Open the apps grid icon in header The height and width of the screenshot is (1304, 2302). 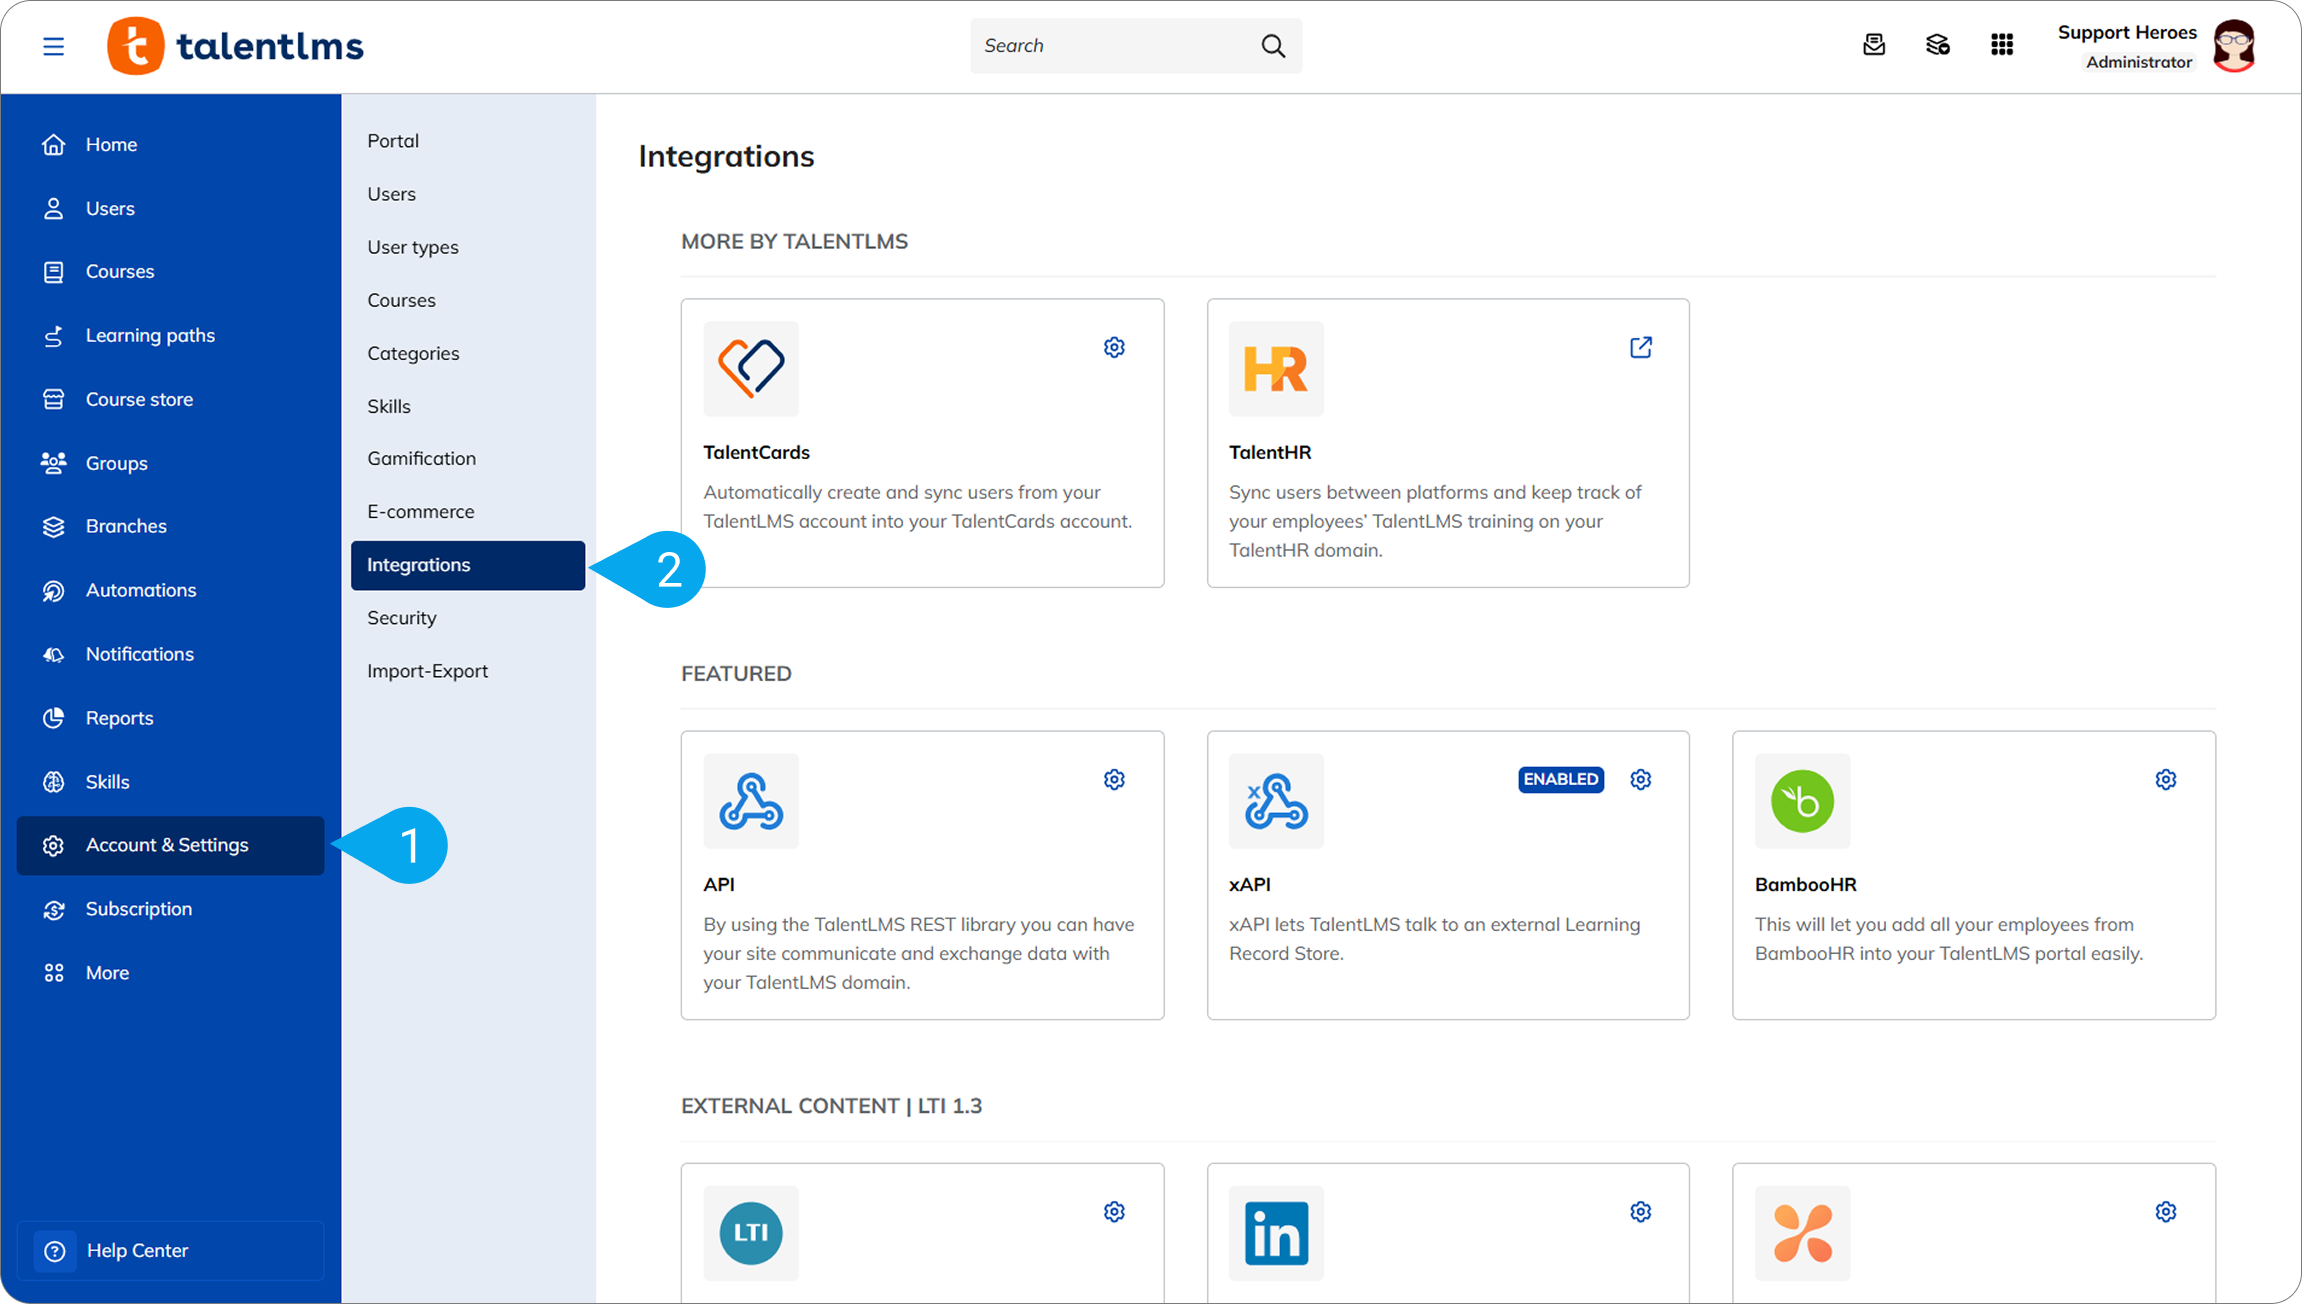click(2001, 45)
